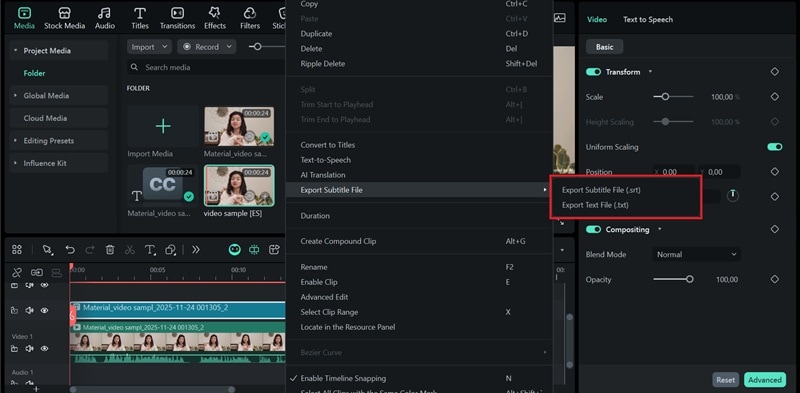This screenshot has width=800, height=393.
Task: Click the green icon next to AI copilot
Action: (254, 249)
